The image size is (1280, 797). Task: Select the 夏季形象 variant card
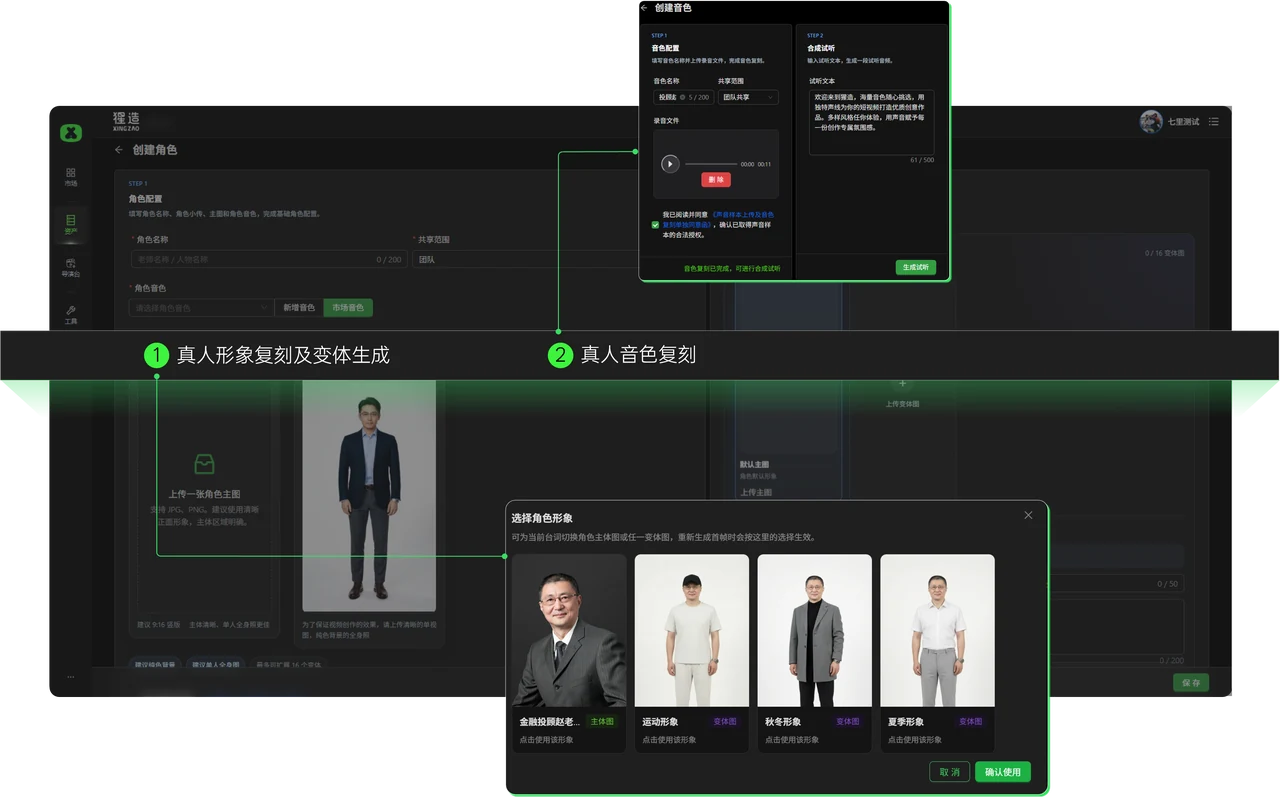point(937,653)
